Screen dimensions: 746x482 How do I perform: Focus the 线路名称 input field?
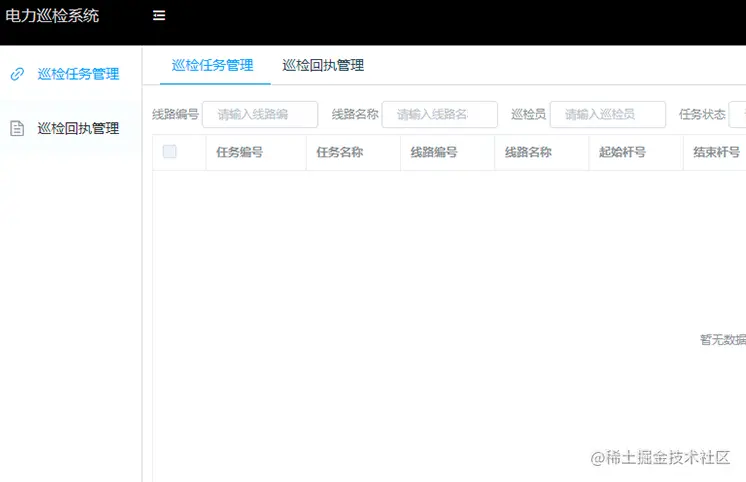(x=440, y=114)
